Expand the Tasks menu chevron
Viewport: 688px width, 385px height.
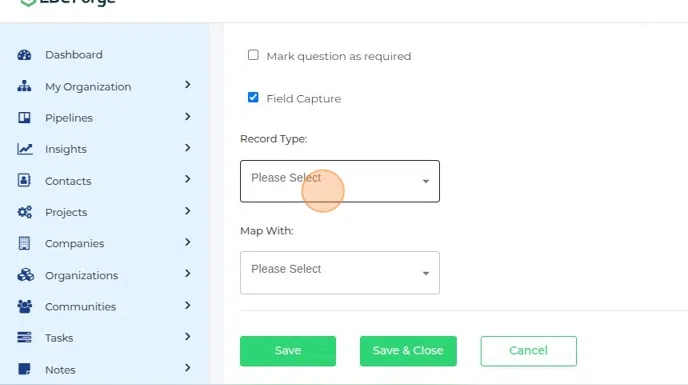pyautogui.click(x=188, y=337)
